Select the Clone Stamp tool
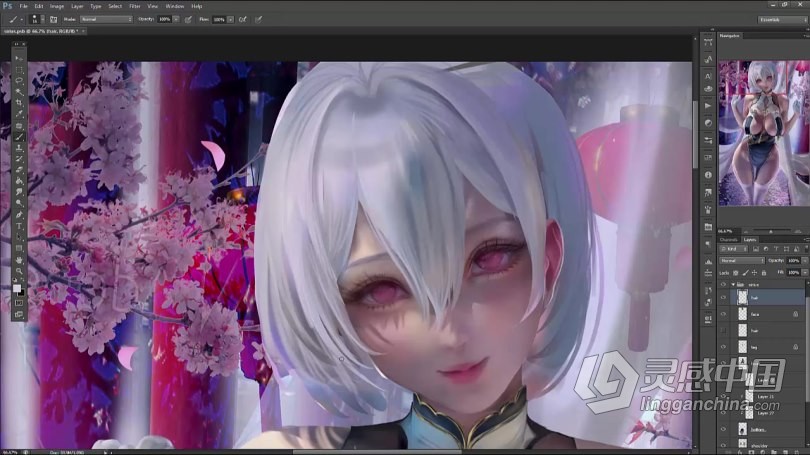The height and width of the screenshot is (455, 810). (x=19, y=148)
